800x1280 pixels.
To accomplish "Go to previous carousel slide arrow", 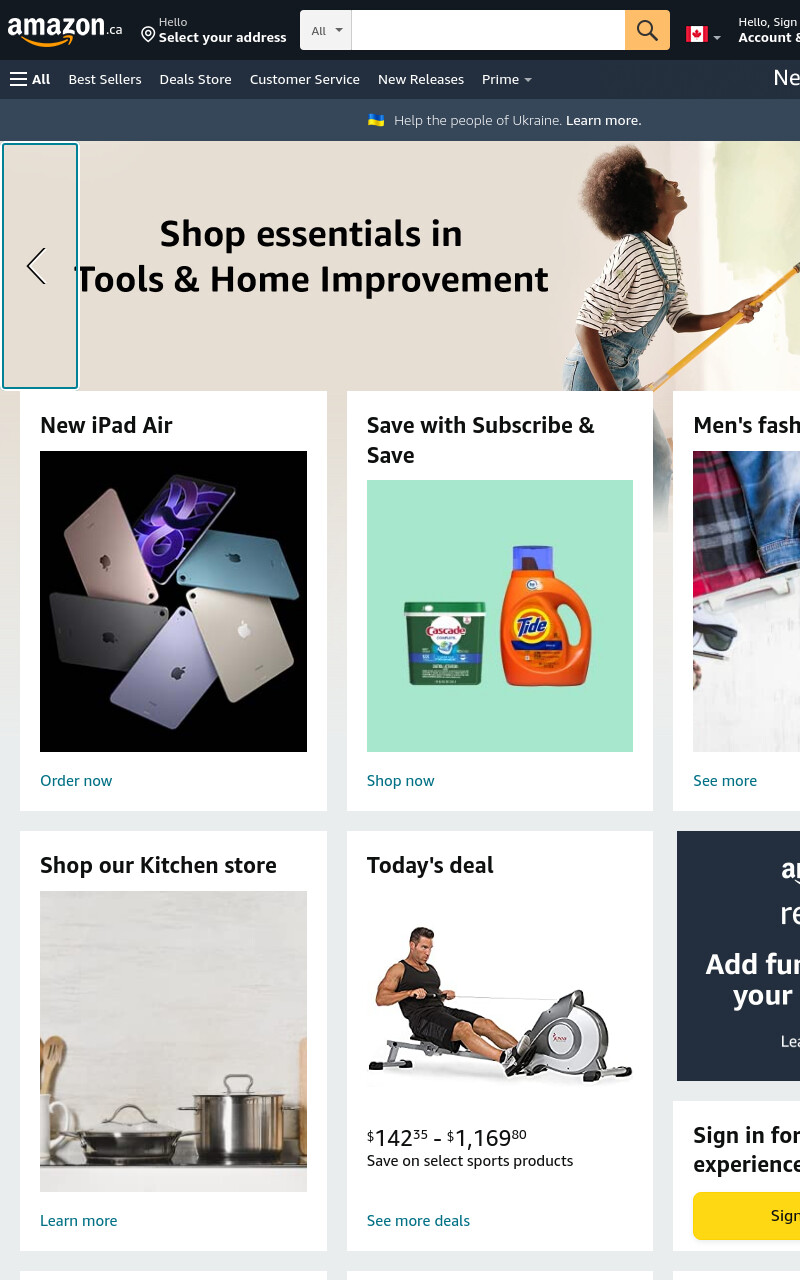I will point(40,266).
